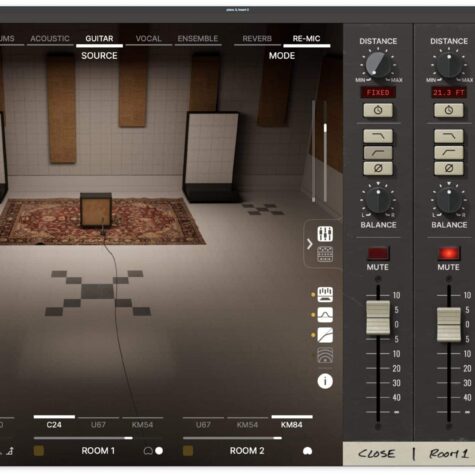The height and width of the screenshot is (475, 475).
Task: Open the rising-curve dynamics module icon
Action: (325, 335)
